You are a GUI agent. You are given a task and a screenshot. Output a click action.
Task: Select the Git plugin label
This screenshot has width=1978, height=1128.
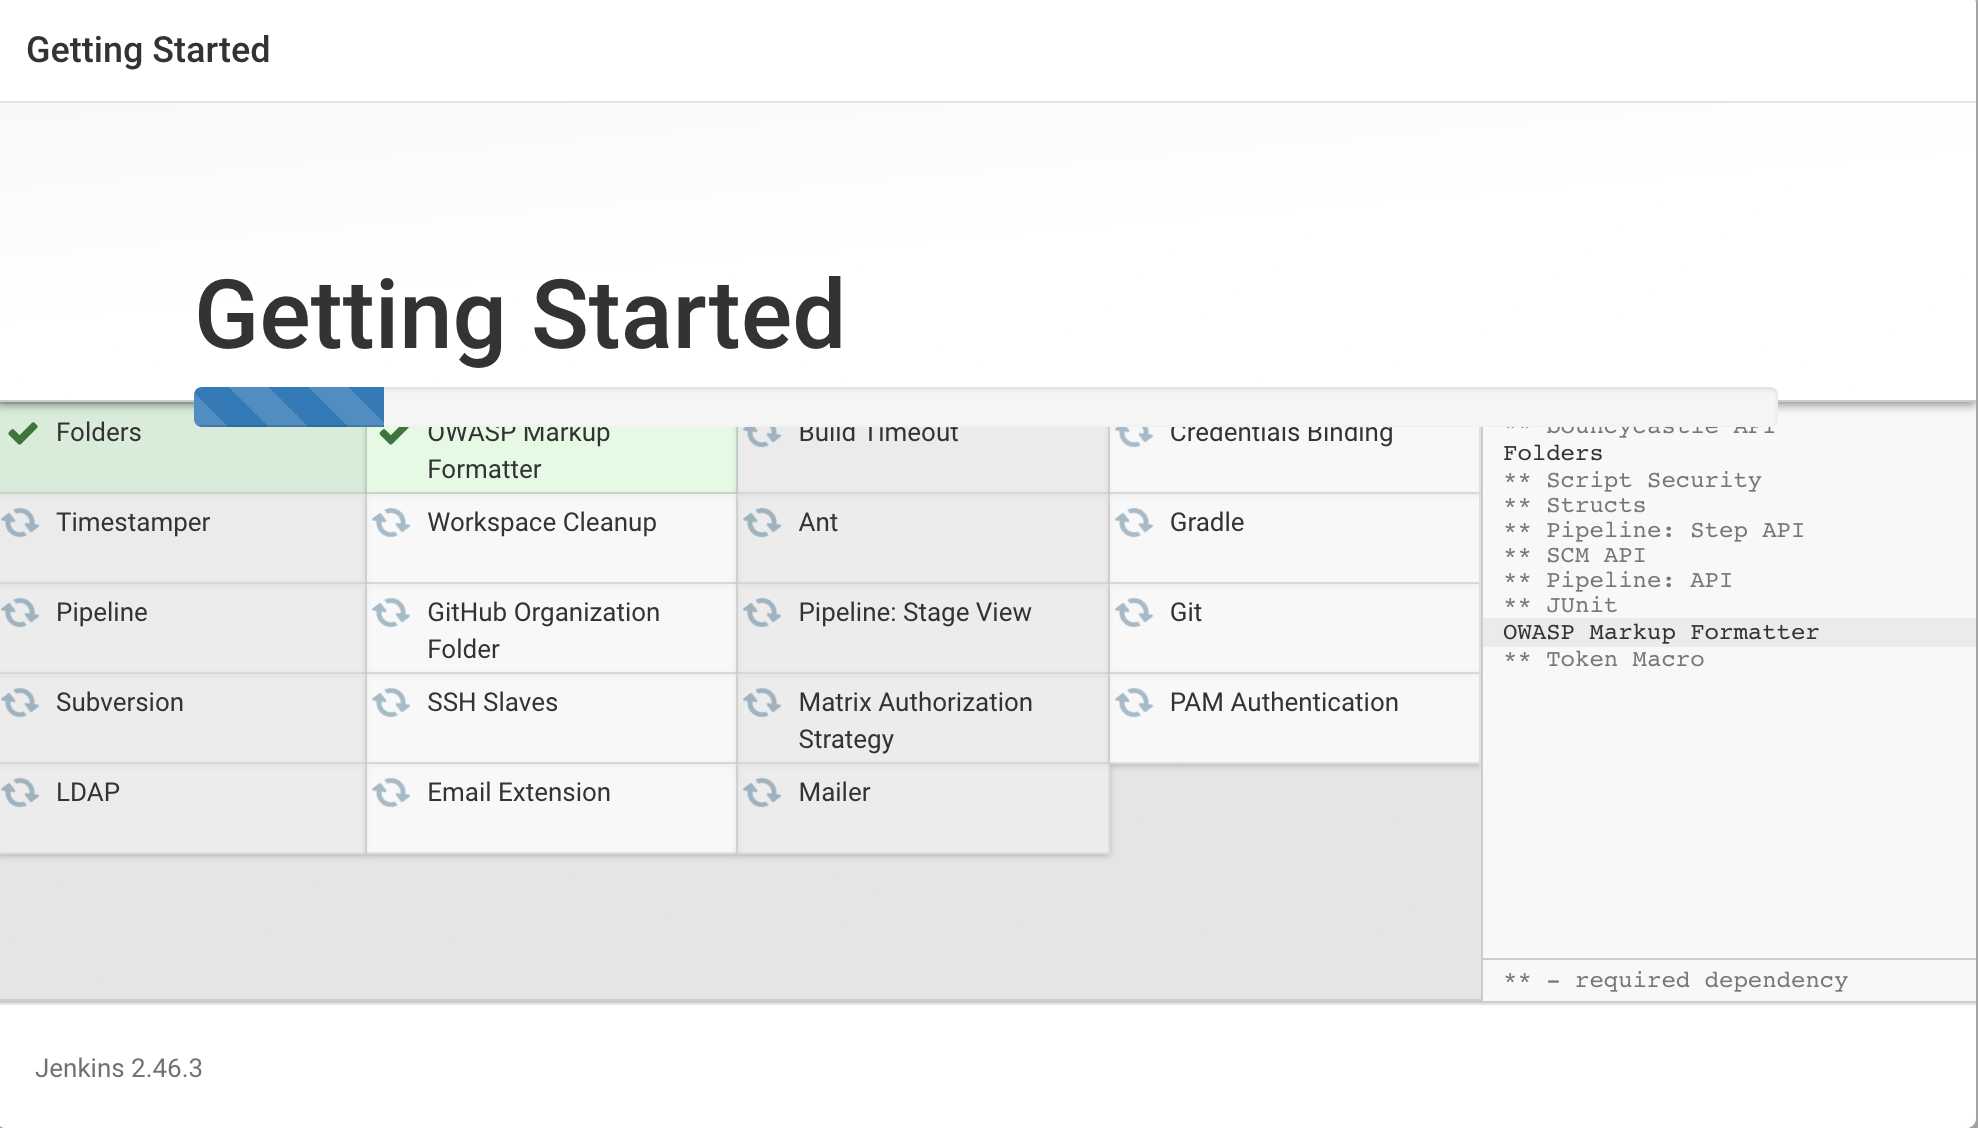tap(1186, 612)
